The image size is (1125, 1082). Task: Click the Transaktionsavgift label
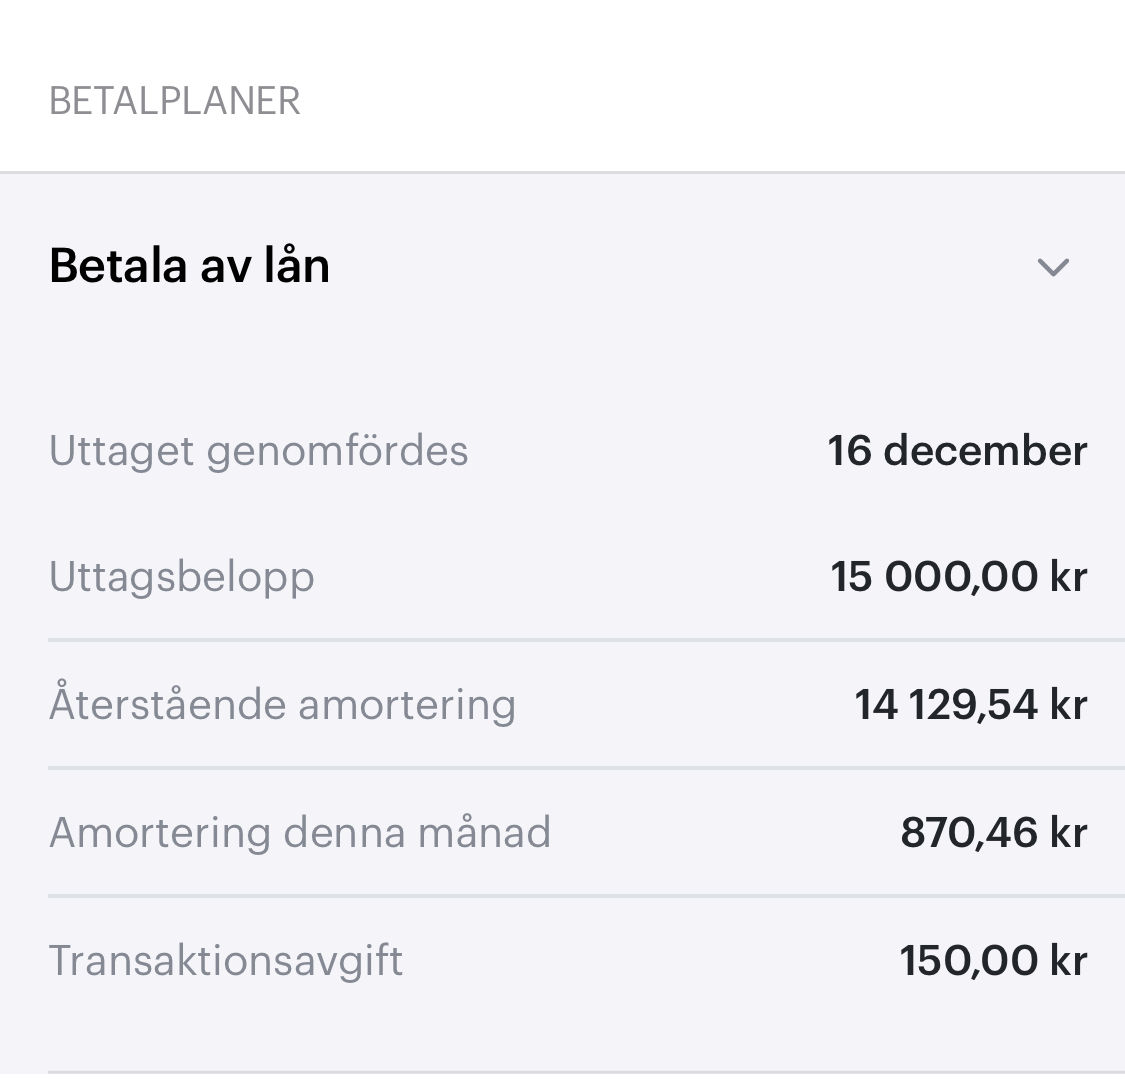pyautogui.click(x=226, y=960)
